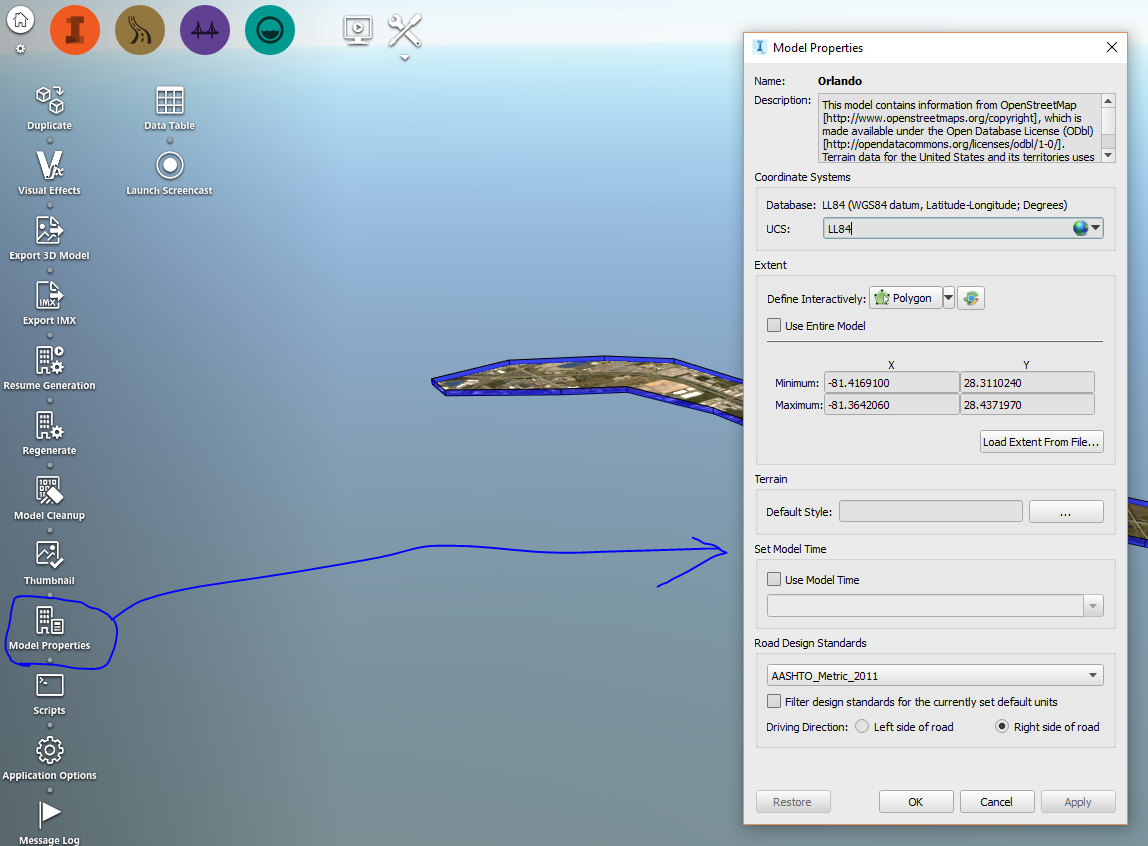Create a model Thumbnail
Screen dimensions: 1148x846
click(49, 564)
